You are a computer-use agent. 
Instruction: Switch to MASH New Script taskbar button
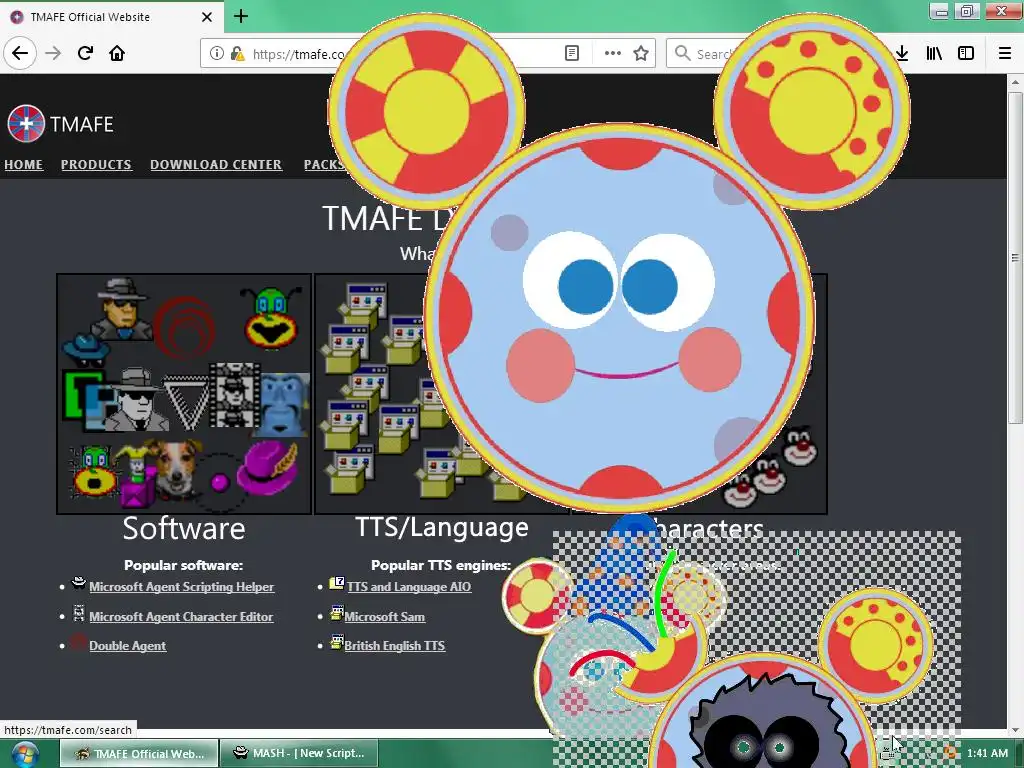[299, 754]
